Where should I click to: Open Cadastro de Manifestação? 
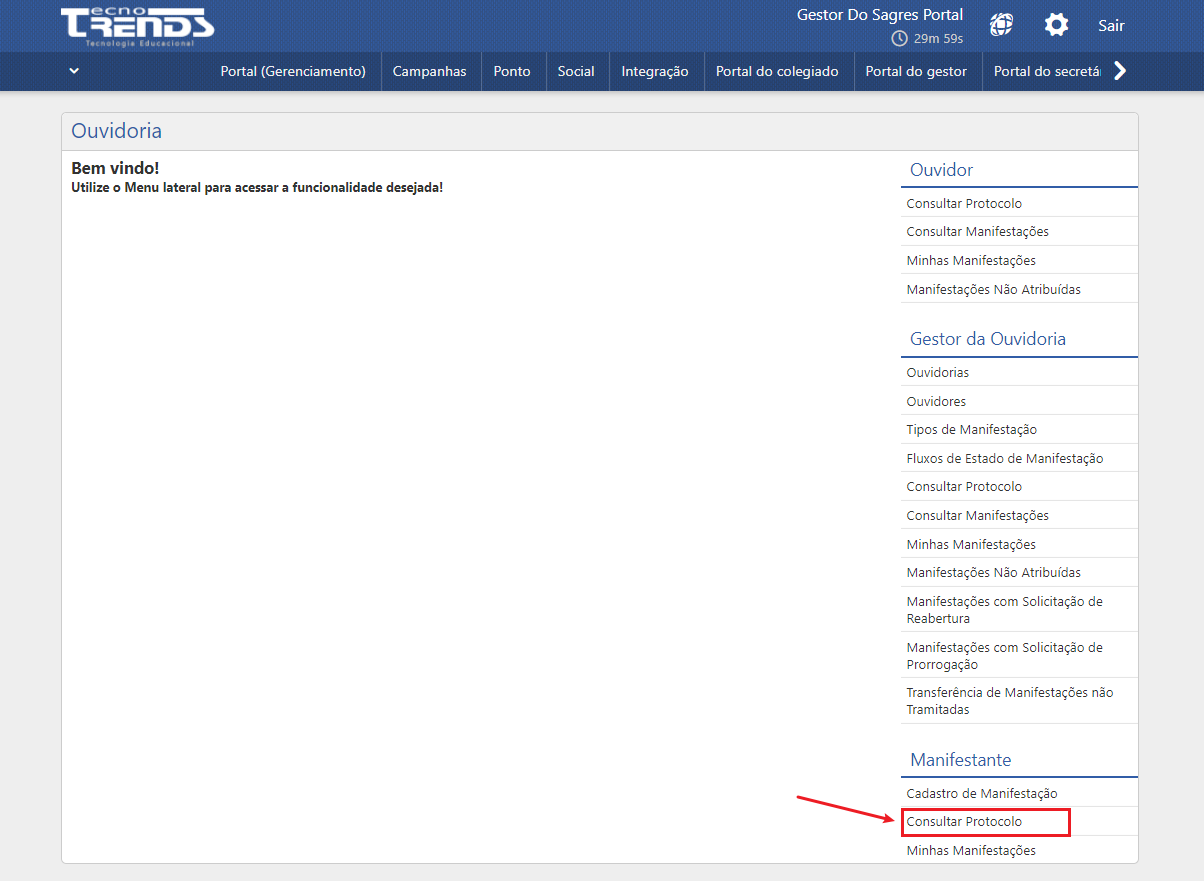tap(981, 793)
